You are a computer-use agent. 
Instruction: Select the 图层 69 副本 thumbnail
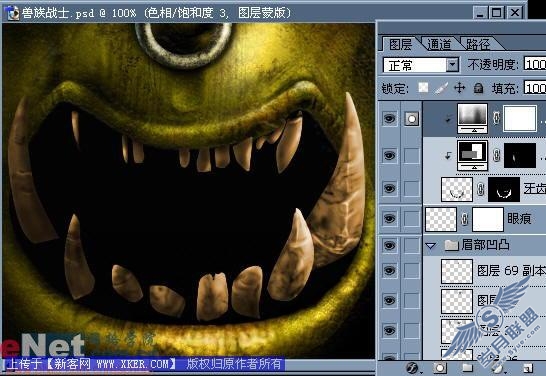point(457,271)
